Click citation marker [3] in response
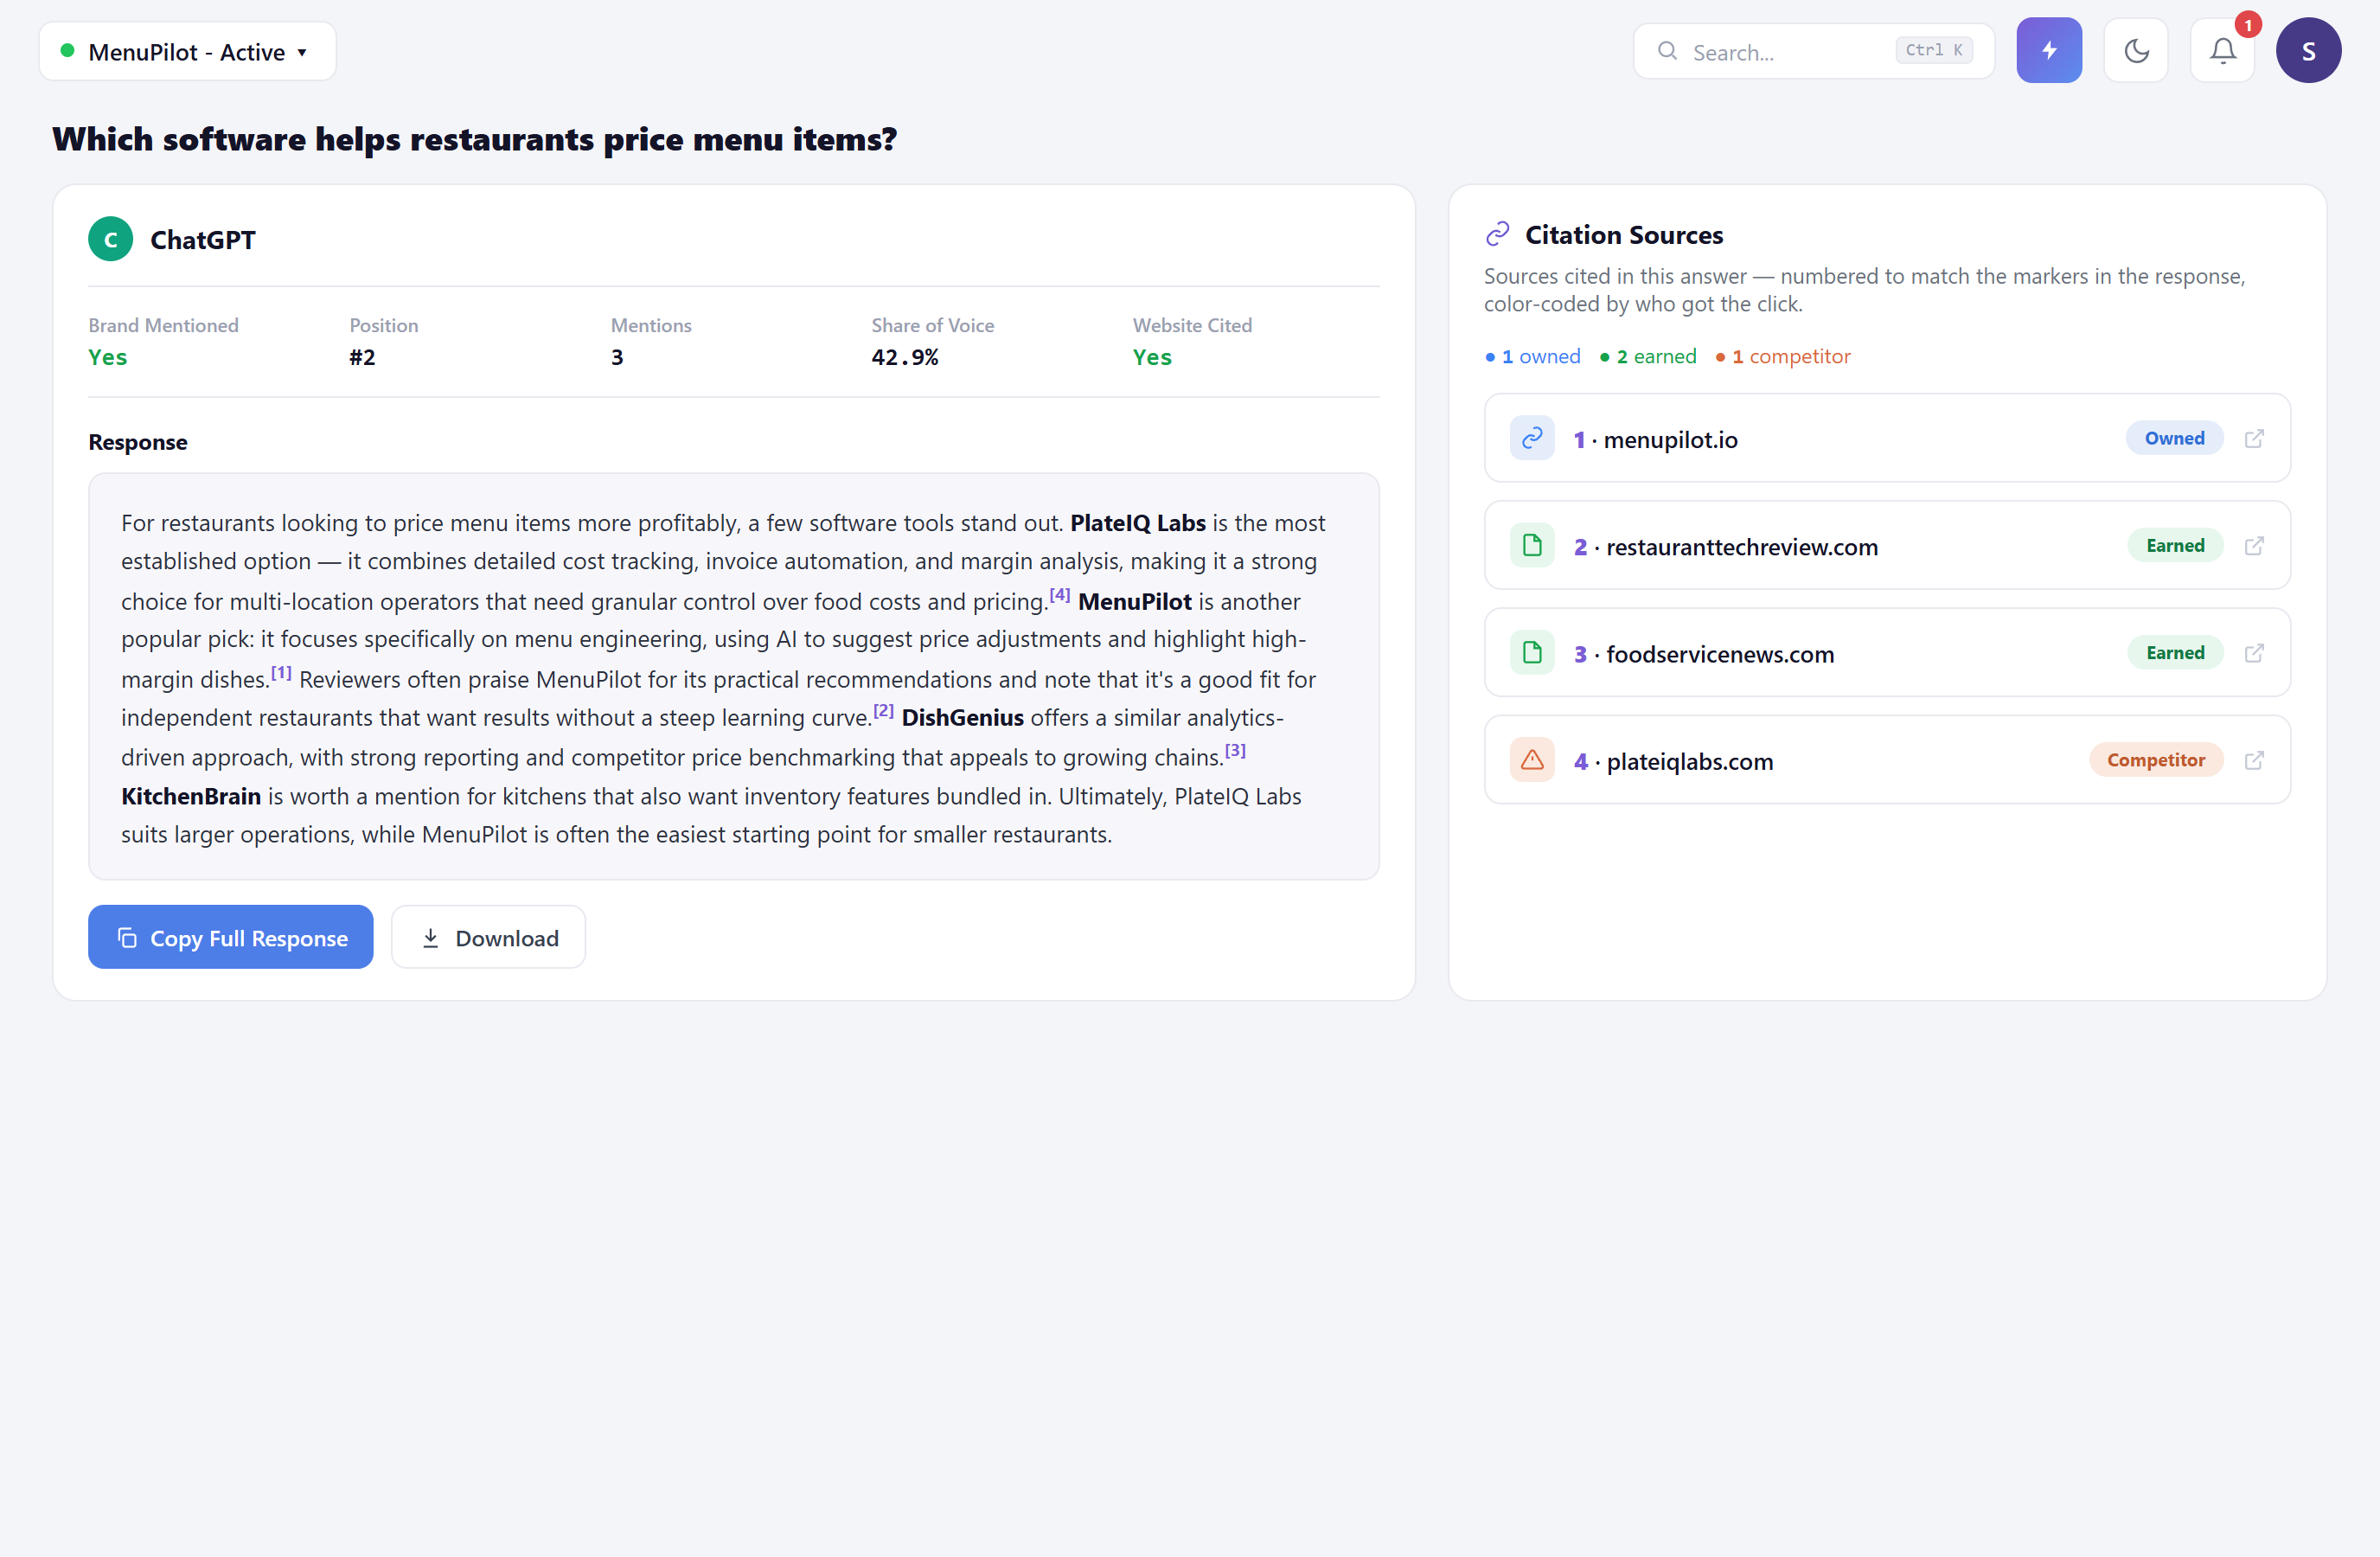 [1235, 751]
